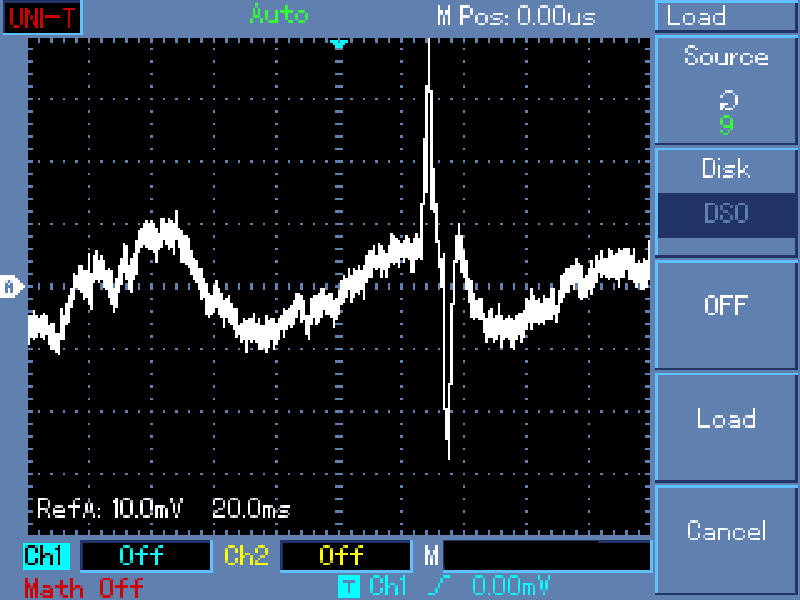Click the Ch2 Off status field
Image resolution: width=800 pixels, height=600 pixels.
click(x=346, y=556)
